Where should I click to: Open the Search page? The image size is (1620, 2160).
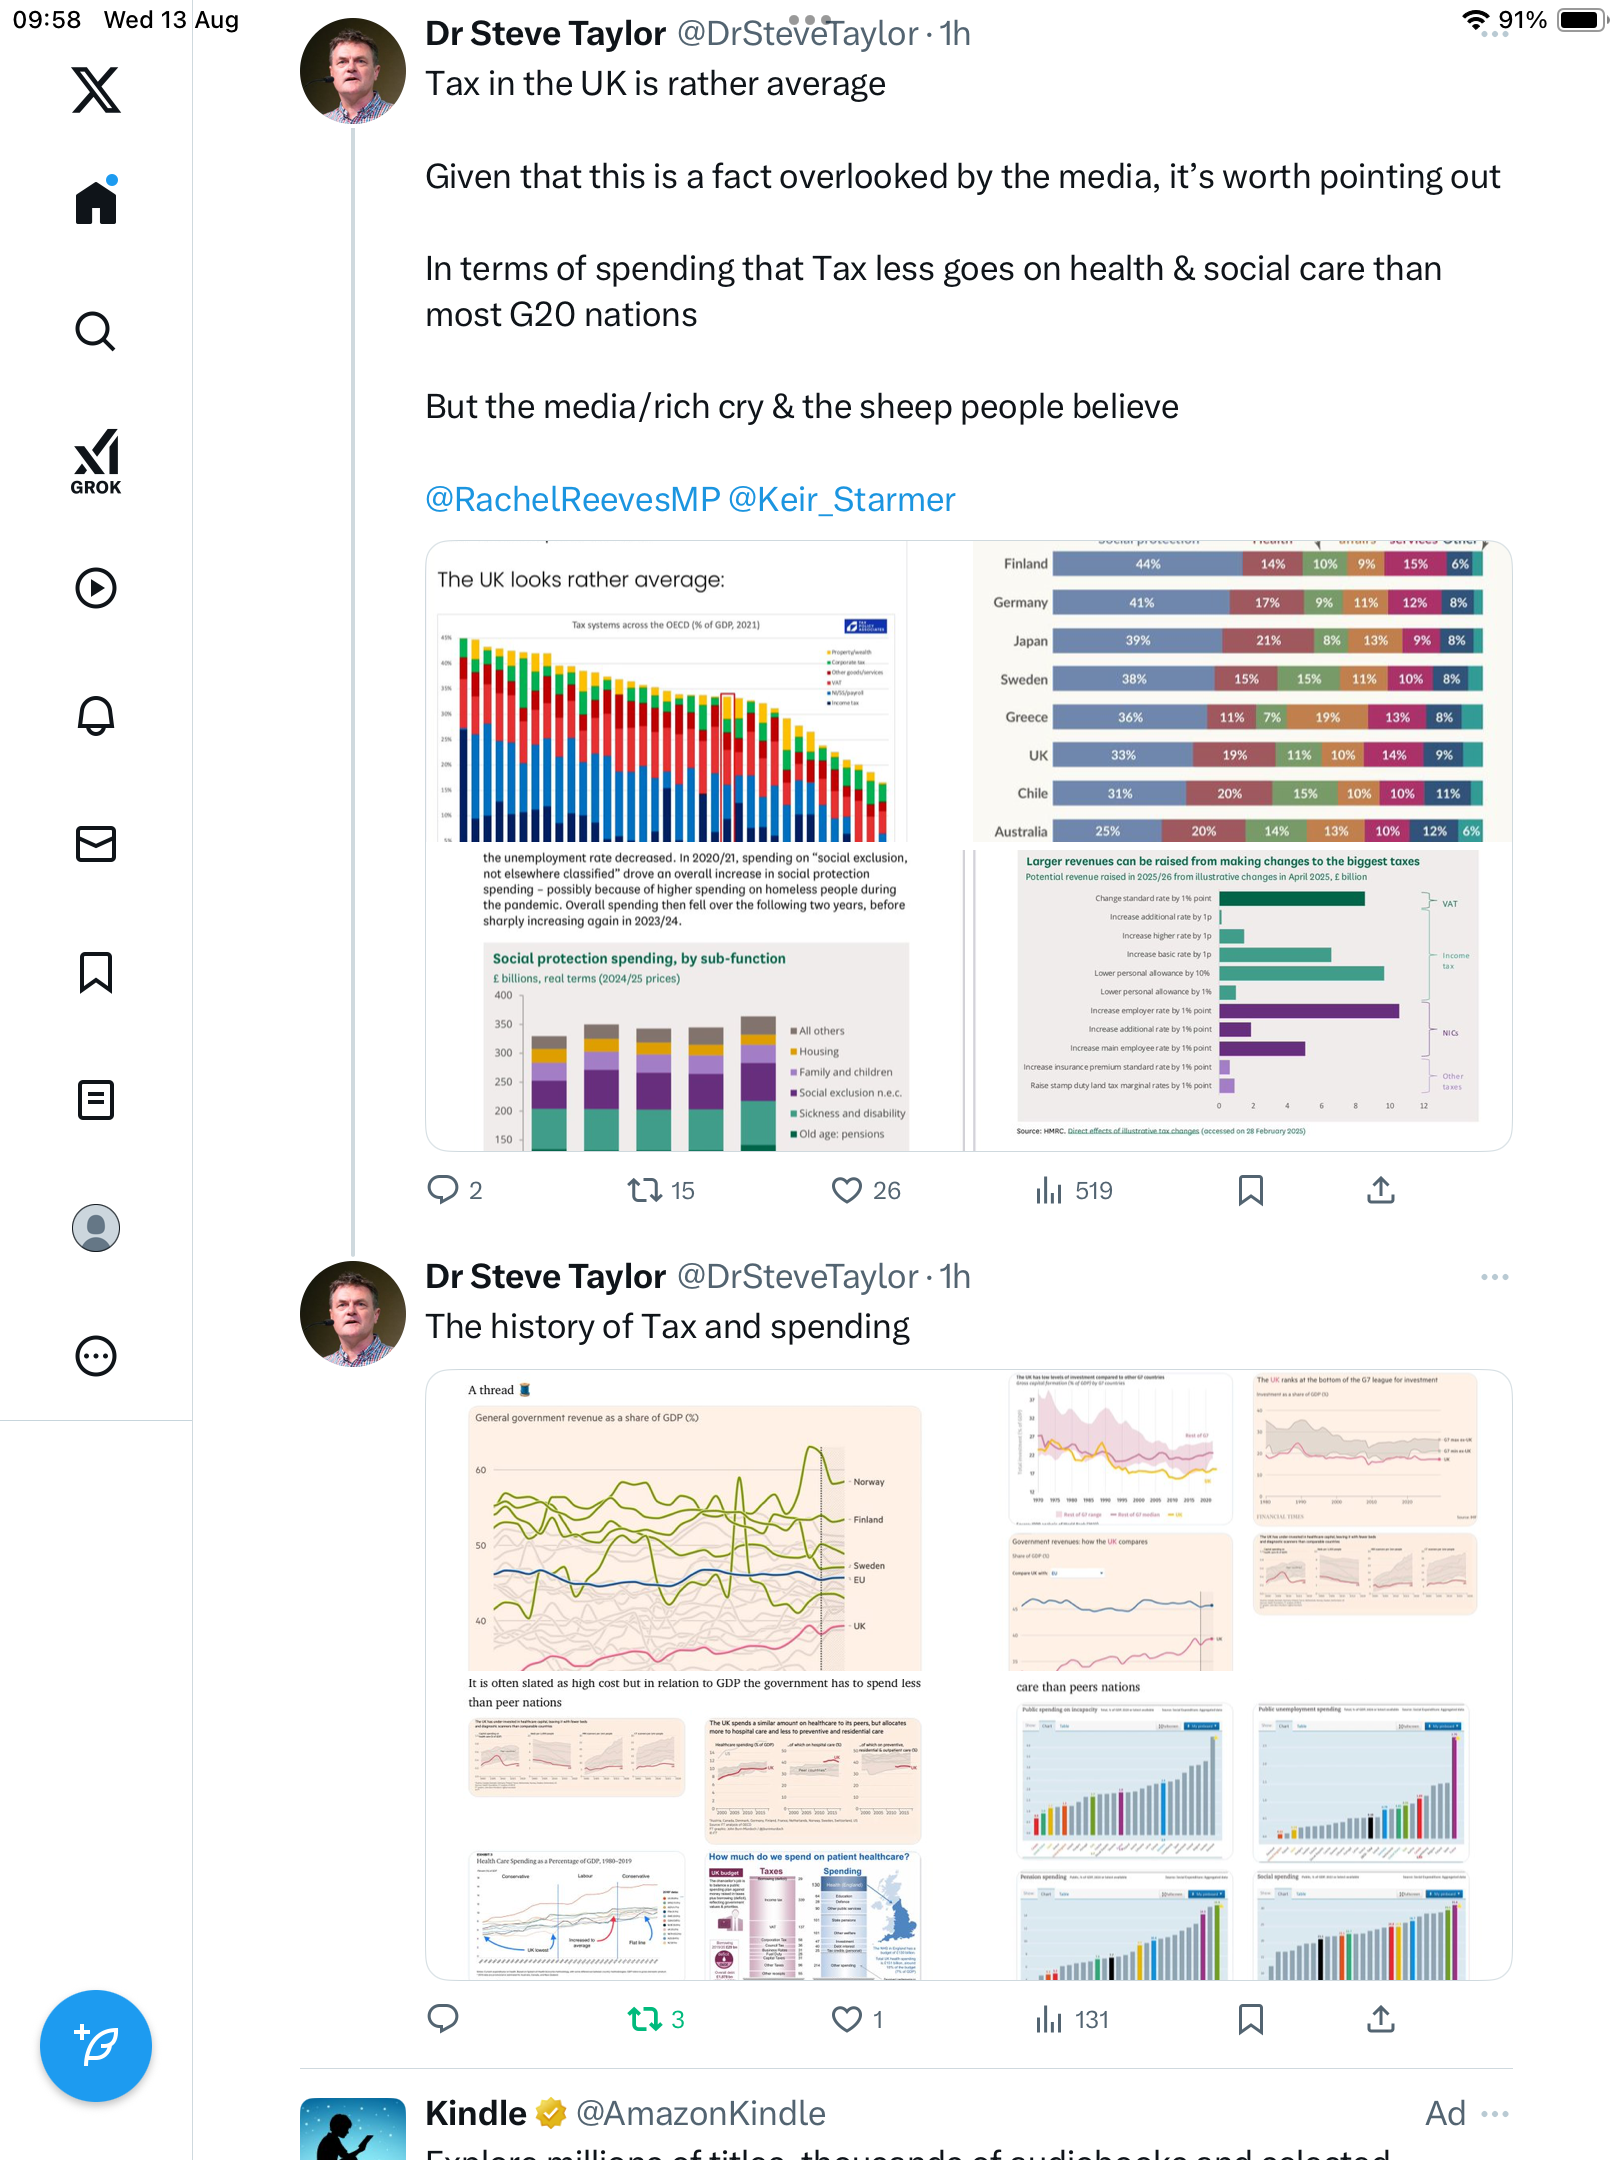(x=96, y=331)
